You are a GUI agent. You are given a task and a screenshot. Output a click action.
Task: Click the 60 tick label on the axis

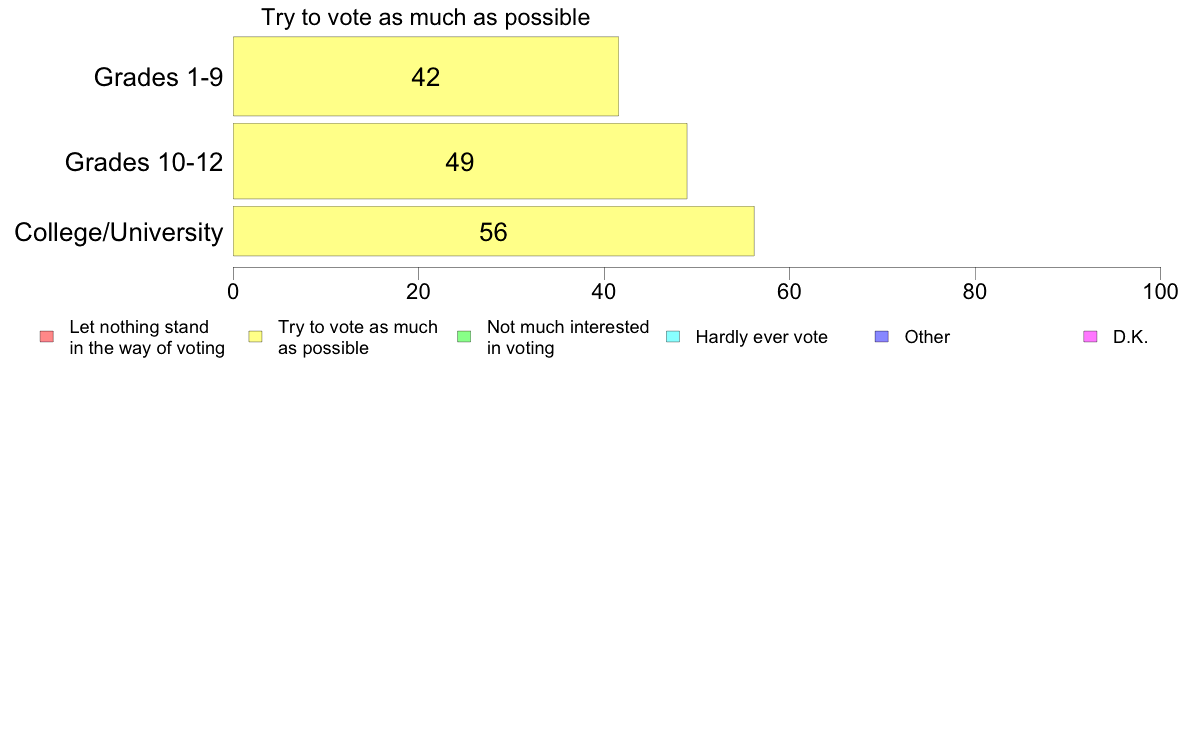pyautogui.click(x=789, y=292)
